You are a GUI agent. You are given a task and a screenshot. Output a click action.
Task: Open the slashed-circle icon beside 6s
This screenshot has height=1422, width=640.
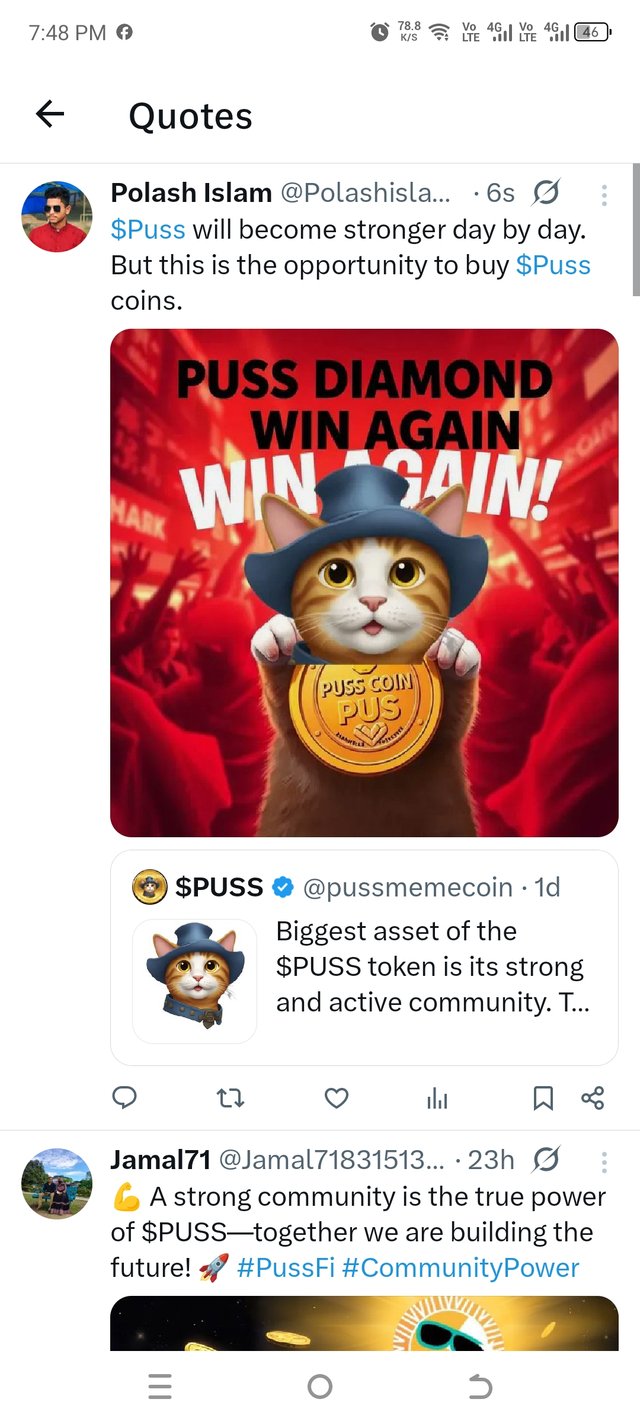click(546, 192)
